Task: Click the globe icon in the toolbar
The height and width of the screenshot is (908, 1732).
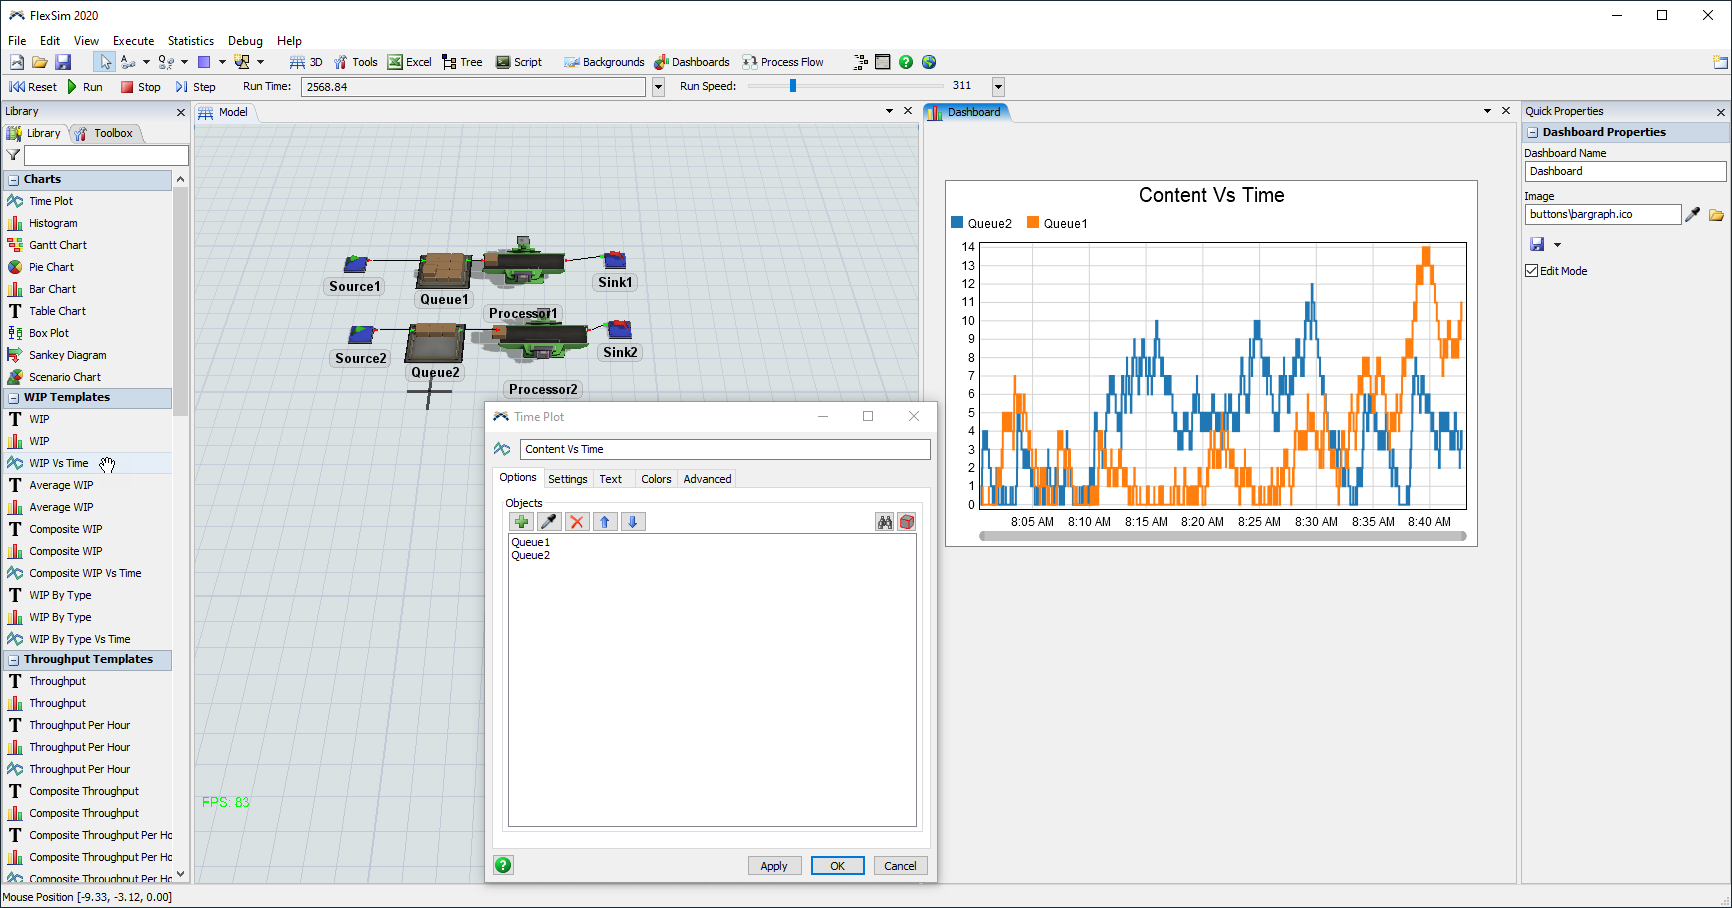Action: click(929, 62)
